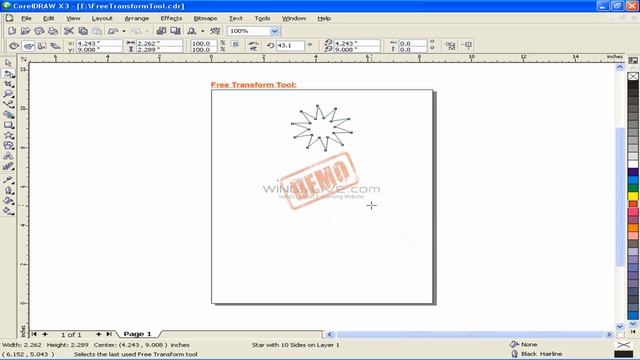This screenshot has width=640, height=360.
Task: Click the horizontal scrollbar right arrow
Action: coord(609,334)
